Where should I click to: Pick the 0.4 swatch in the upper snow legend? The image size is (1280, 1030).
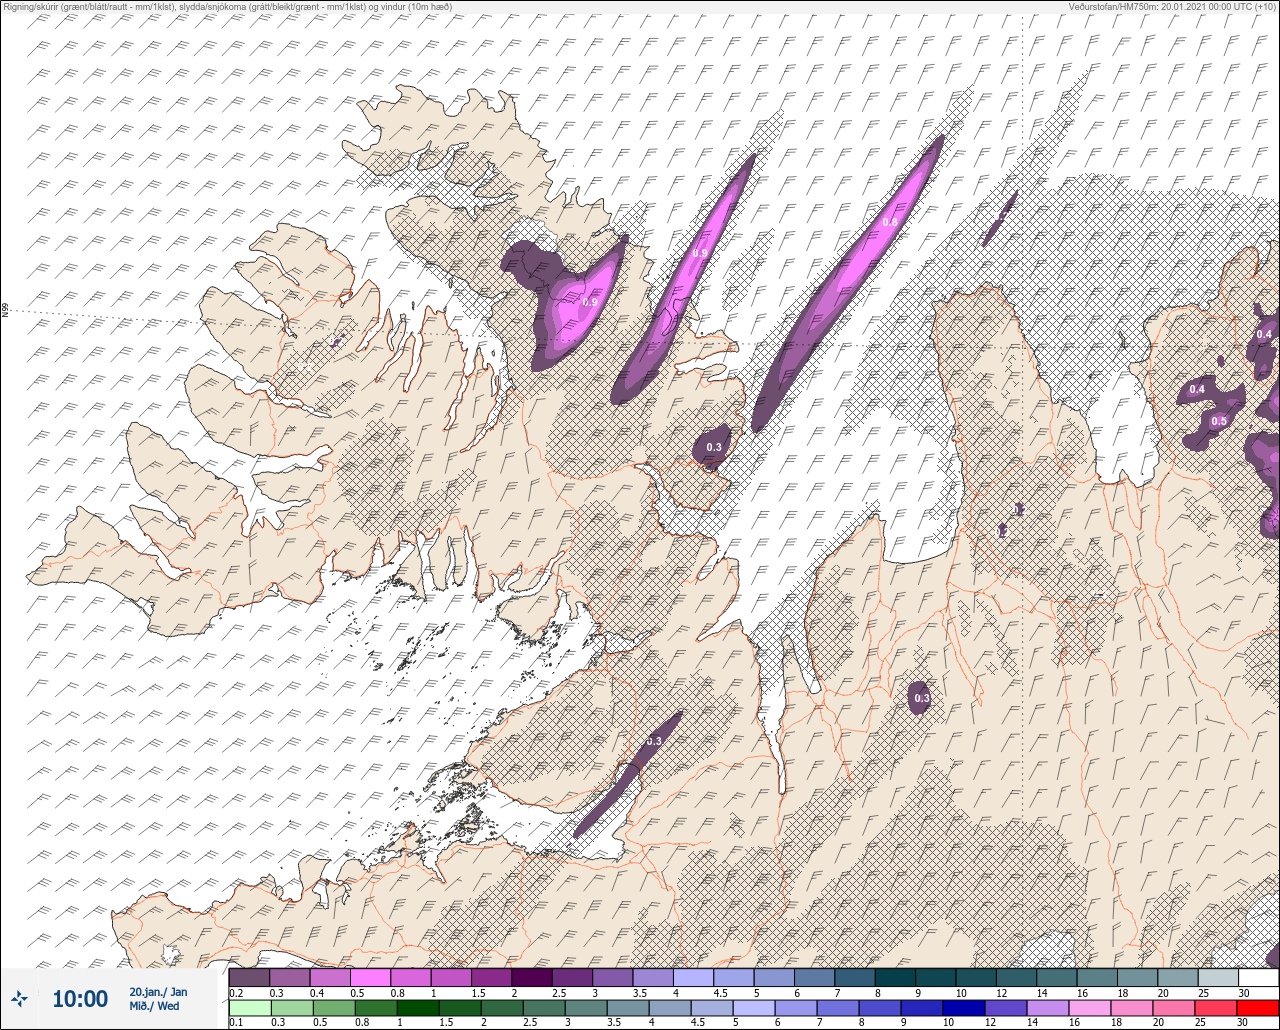tap(330, 977)
